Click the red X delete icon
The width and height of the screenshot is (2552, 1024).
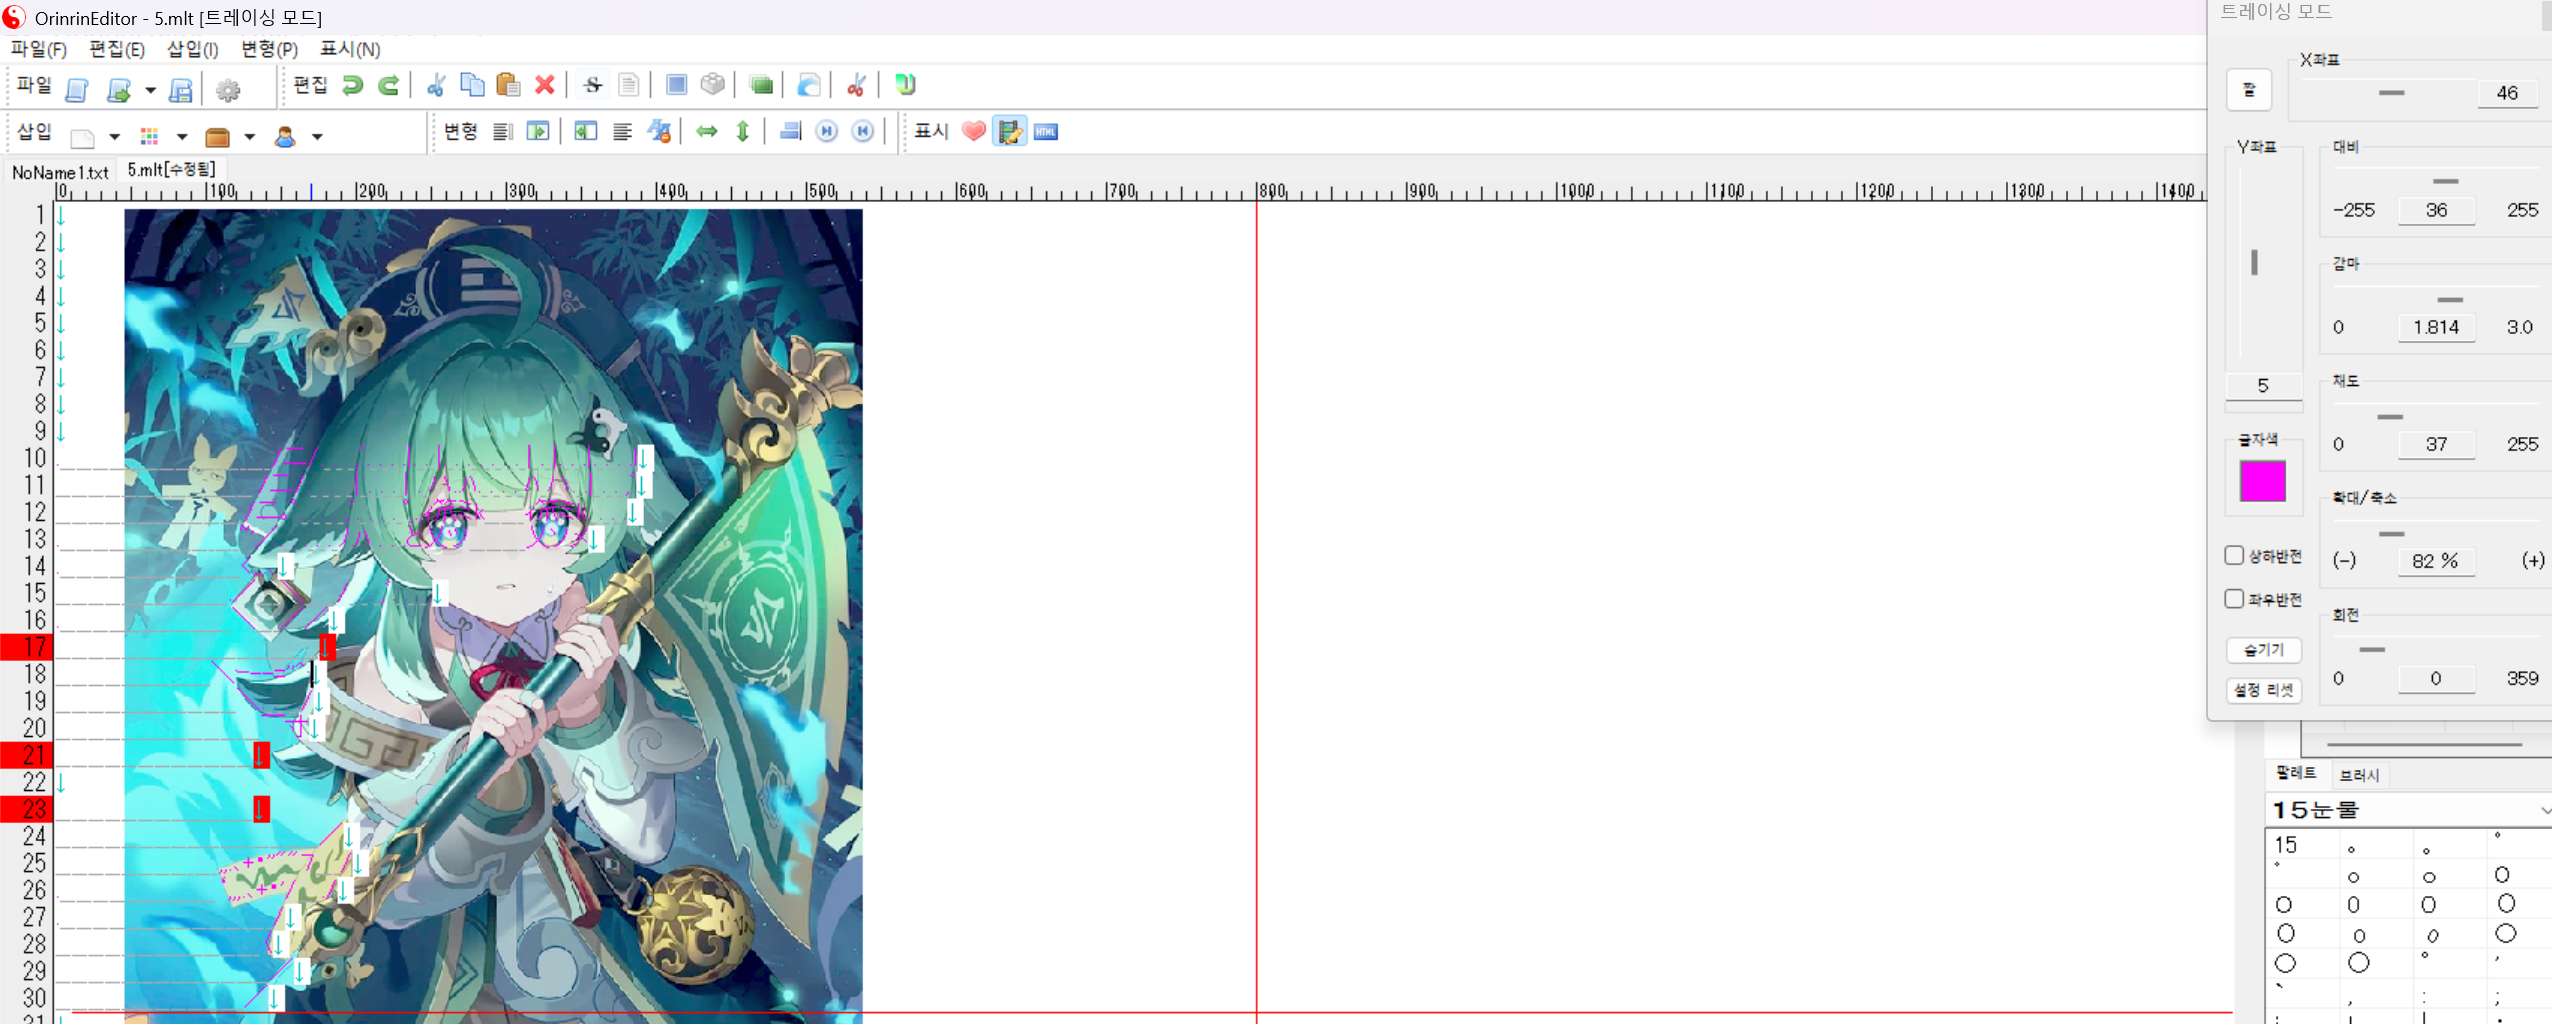pos(544,86)
